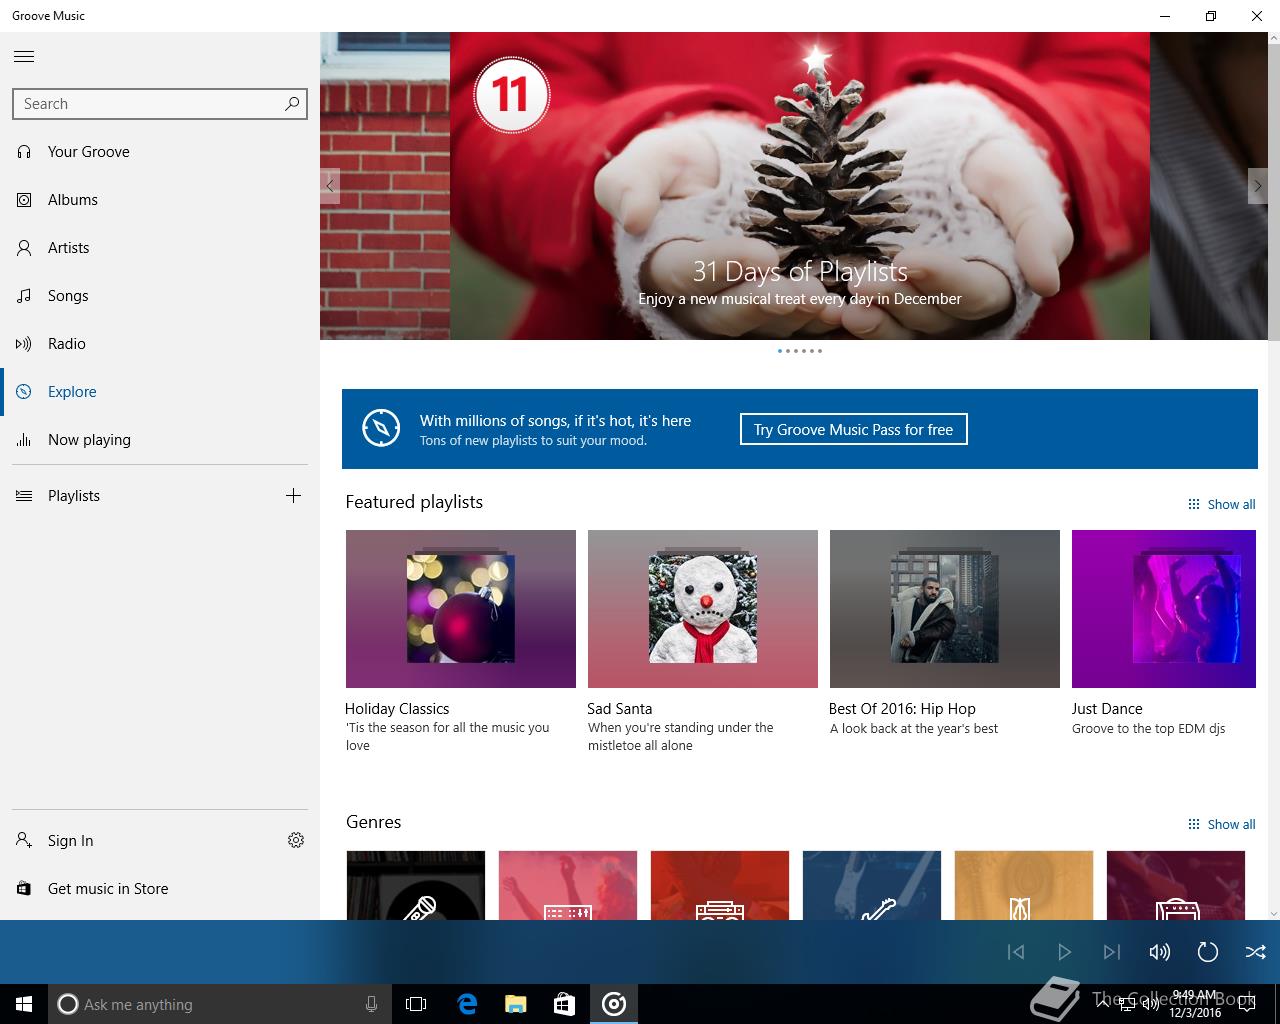The image size is (1280, 1024).
Task: Click Groove Music taskbar icon
Action: (x=614, y=1004)
